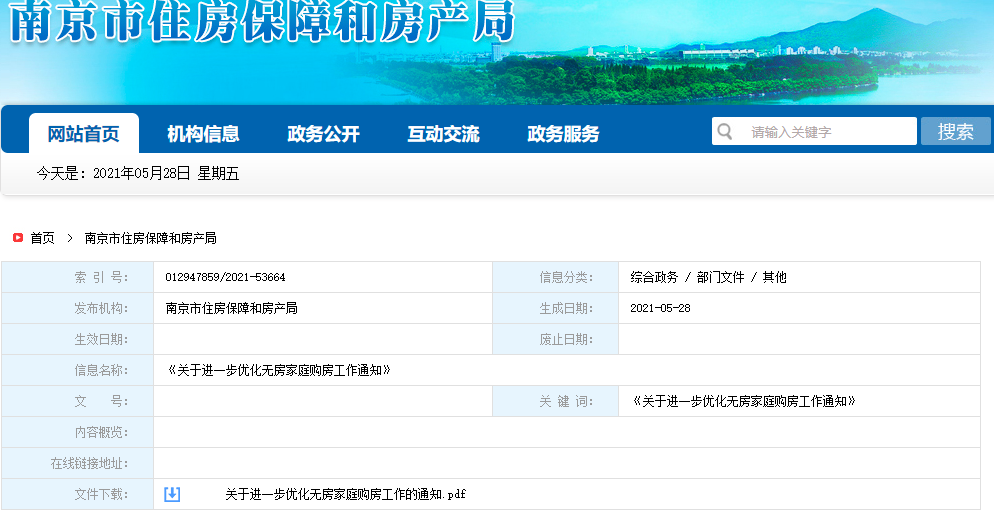Click the 南京市住房保障和房产局 header title

pyautogui.click(x=262, y=20)
